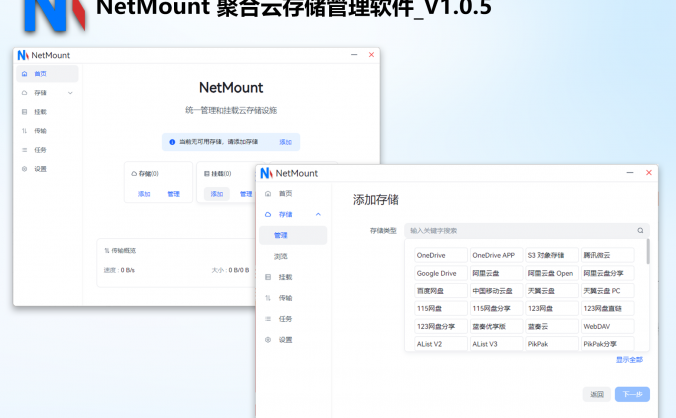The height and width of the screenshot is (418, 676).
Task: Click the 返回 button
Action: pos(597,394)
